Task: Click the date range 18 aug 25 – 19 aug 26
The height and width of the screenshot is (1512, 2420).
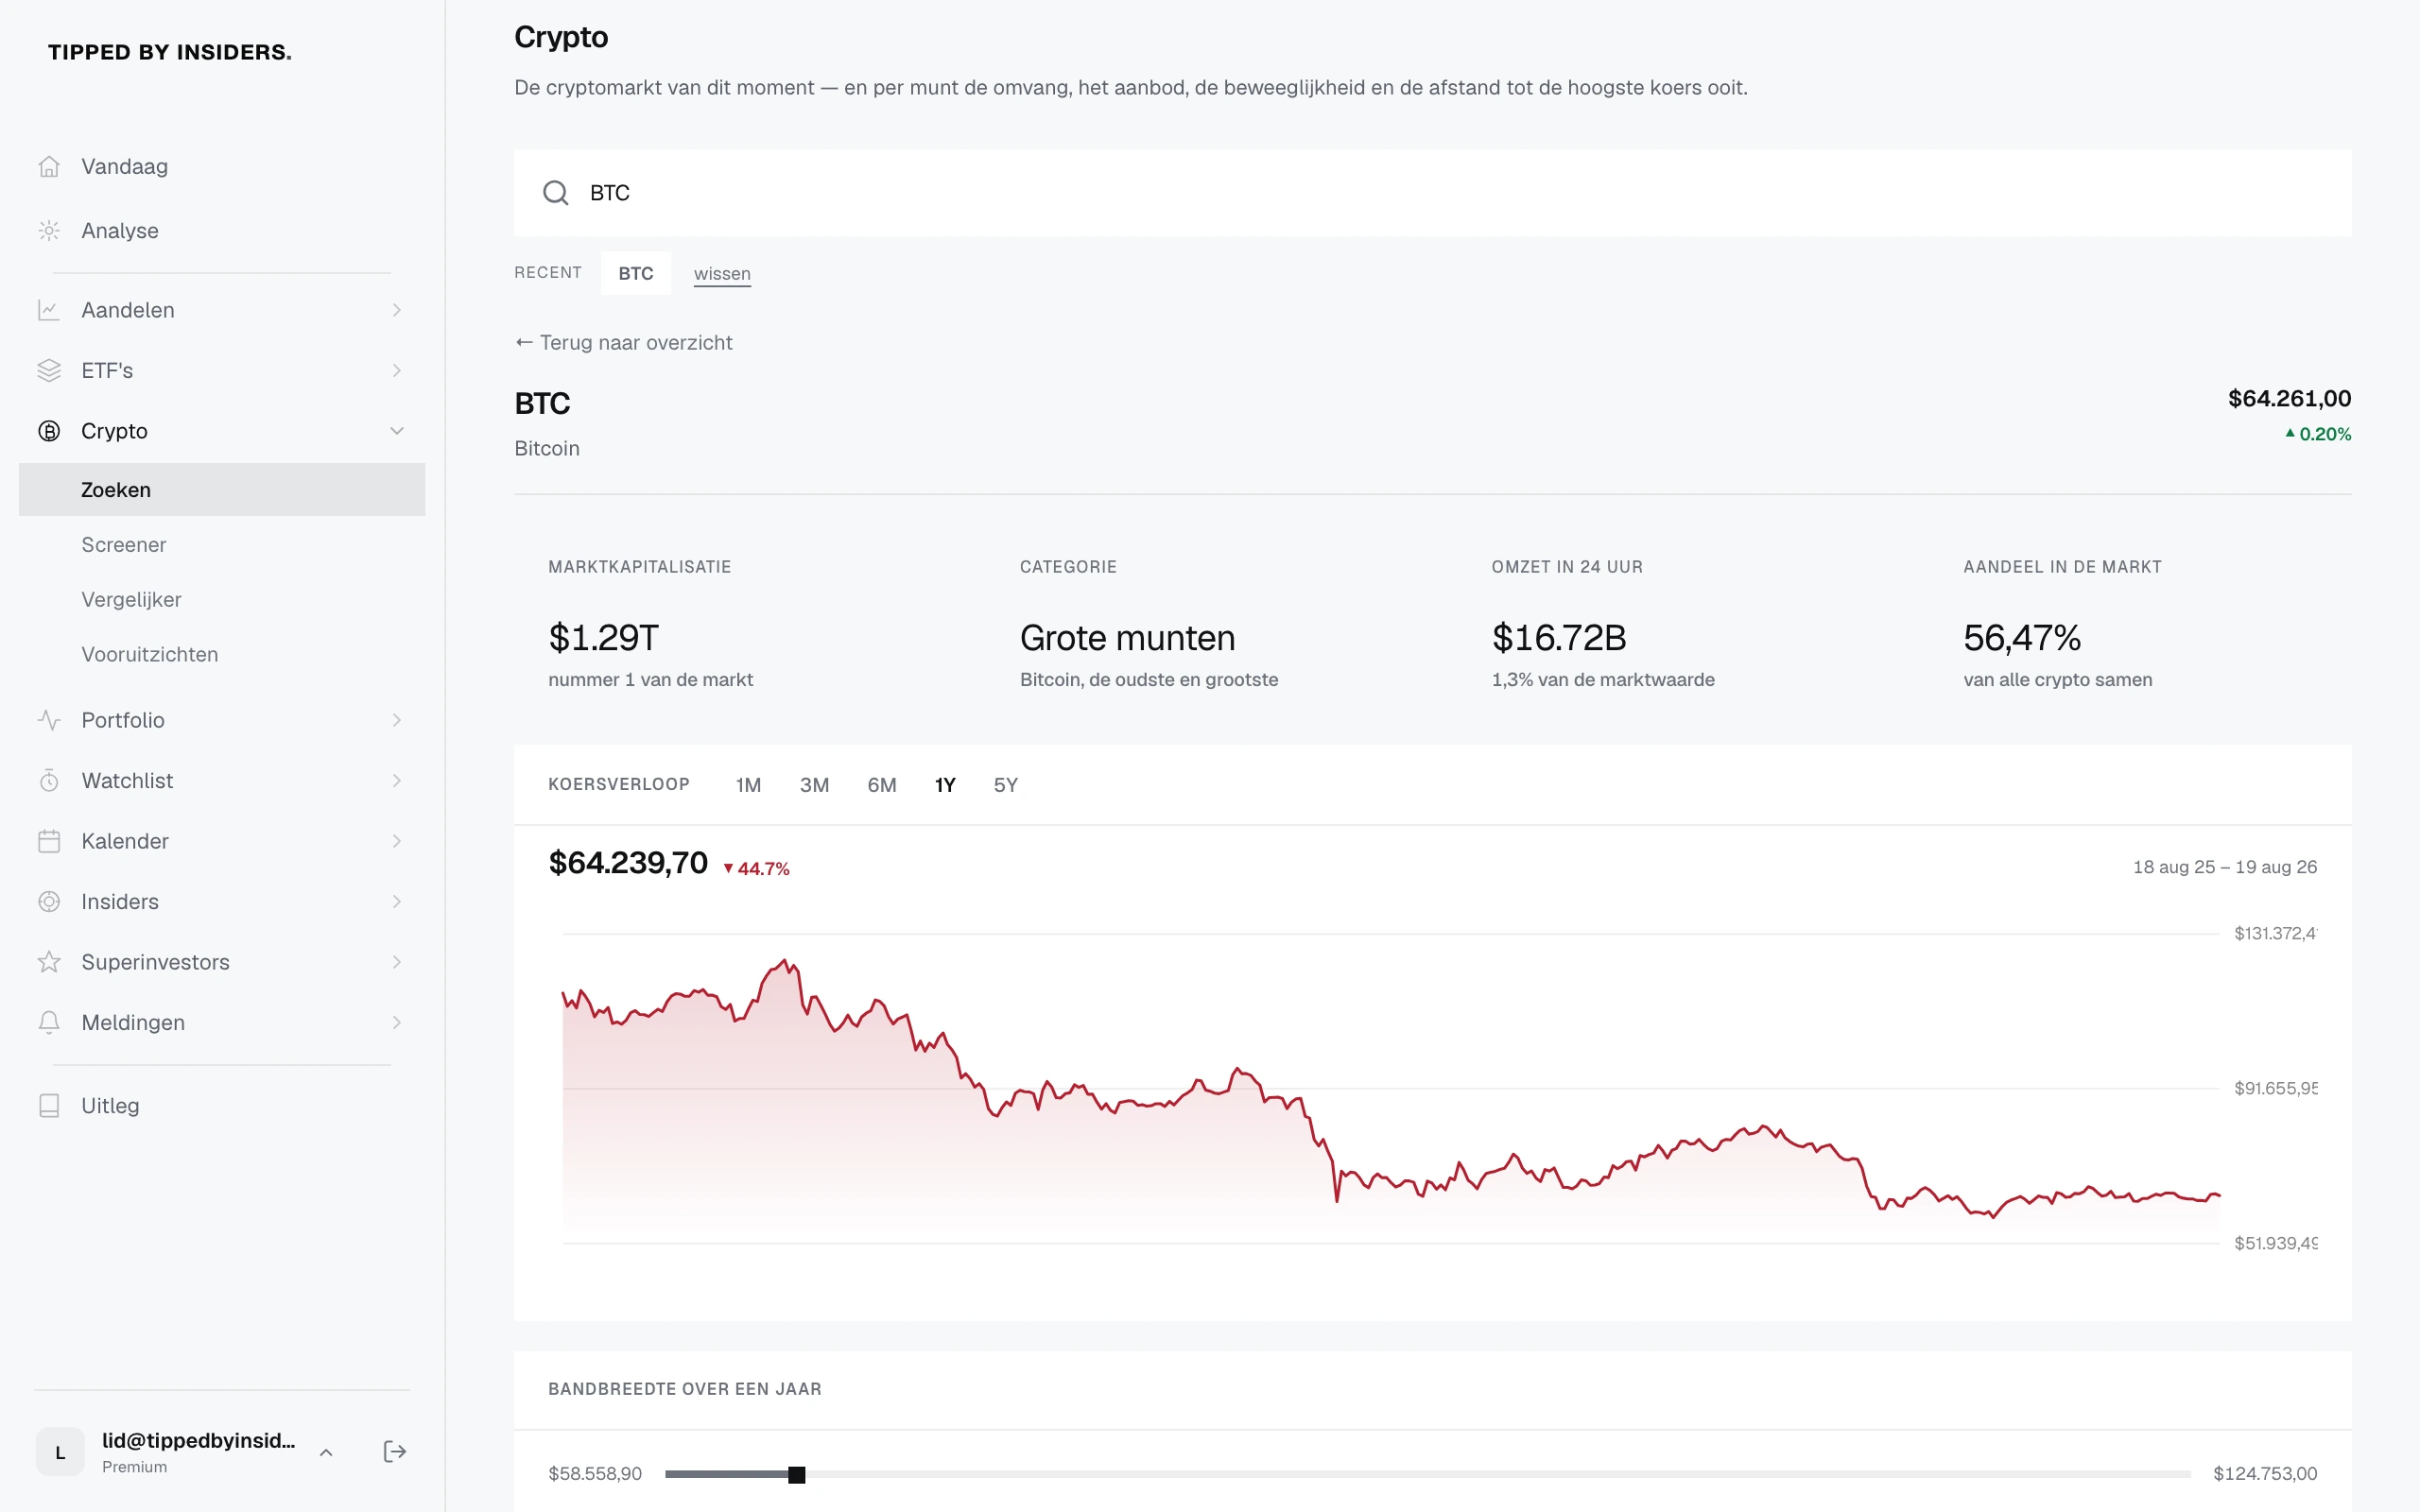Action: pos(2225,867)
